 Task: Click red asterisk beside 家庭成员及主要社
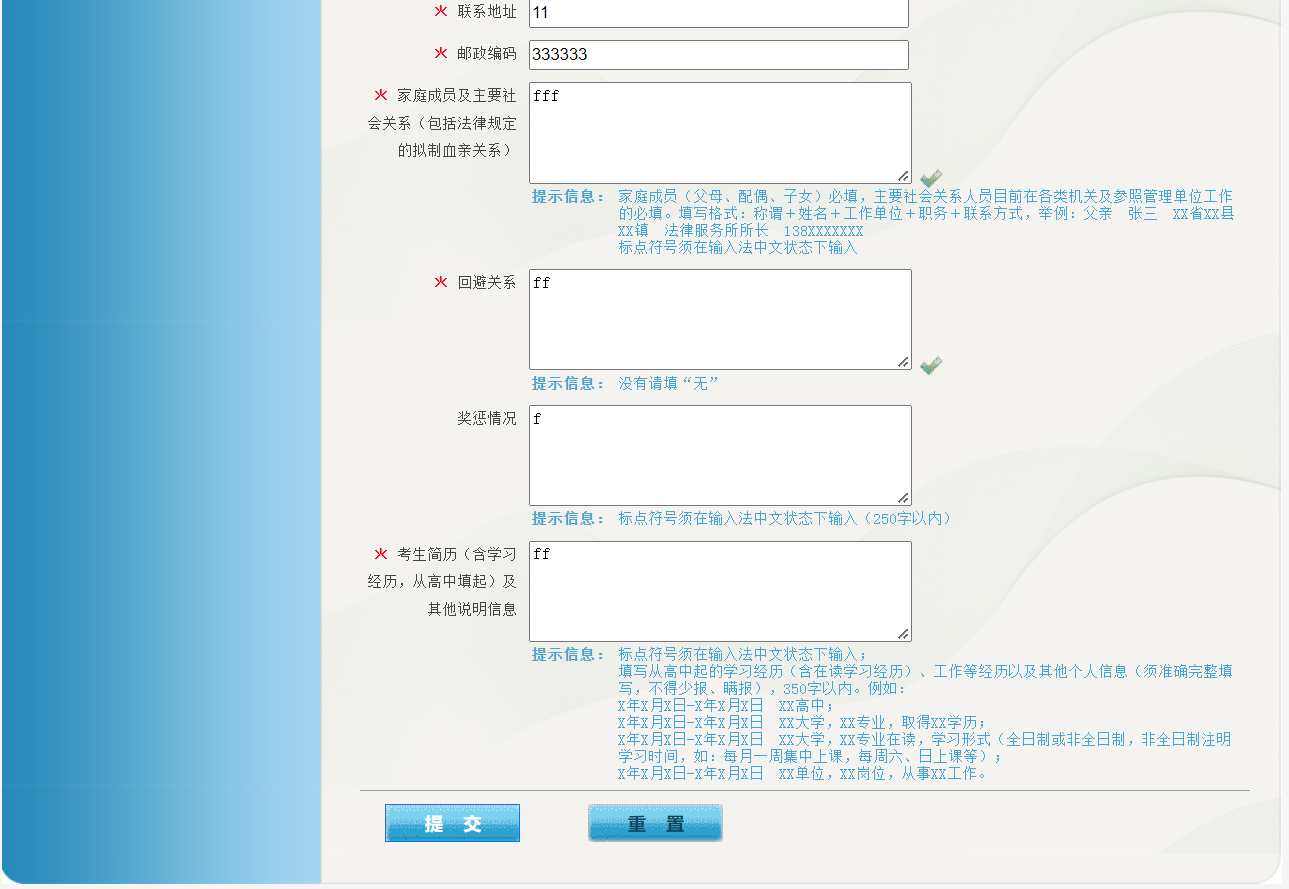pos(381,95)
